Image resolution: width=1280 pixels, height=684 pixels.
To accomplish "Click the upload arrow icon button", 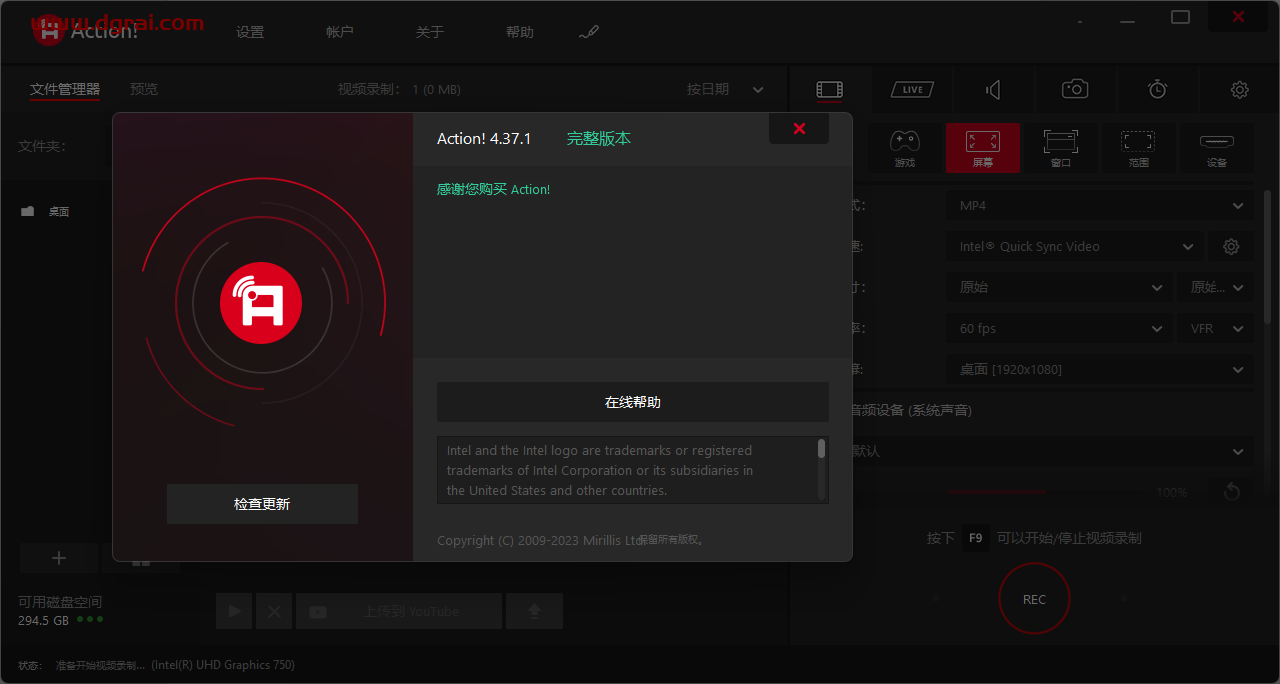I will pos(534,611).
